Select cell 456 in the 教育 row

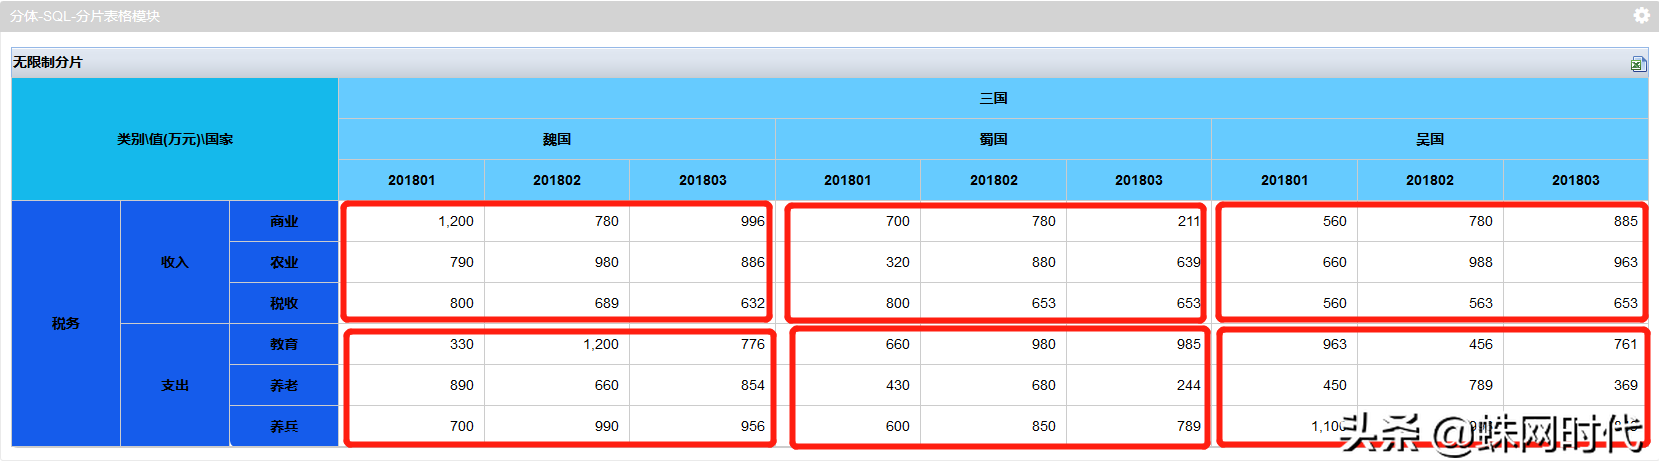[x=1430, y=344]
